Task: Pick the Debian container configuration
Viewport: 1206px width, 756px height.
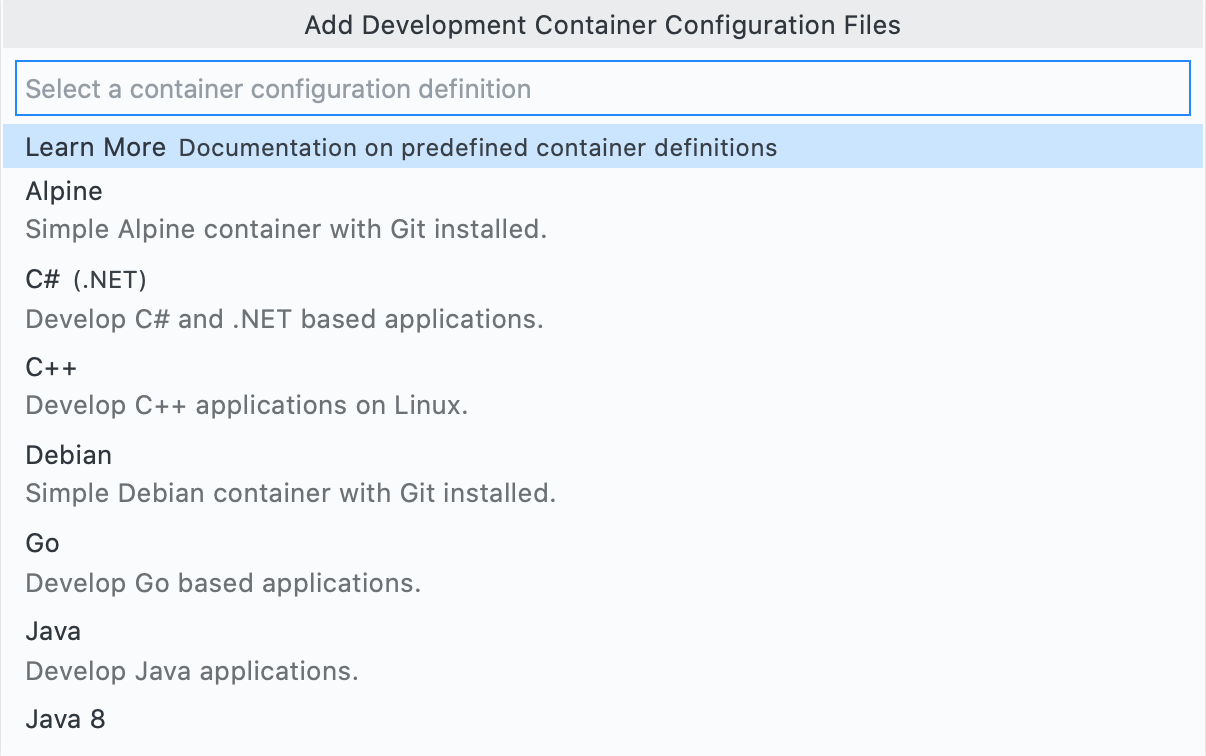Action: 68,455
